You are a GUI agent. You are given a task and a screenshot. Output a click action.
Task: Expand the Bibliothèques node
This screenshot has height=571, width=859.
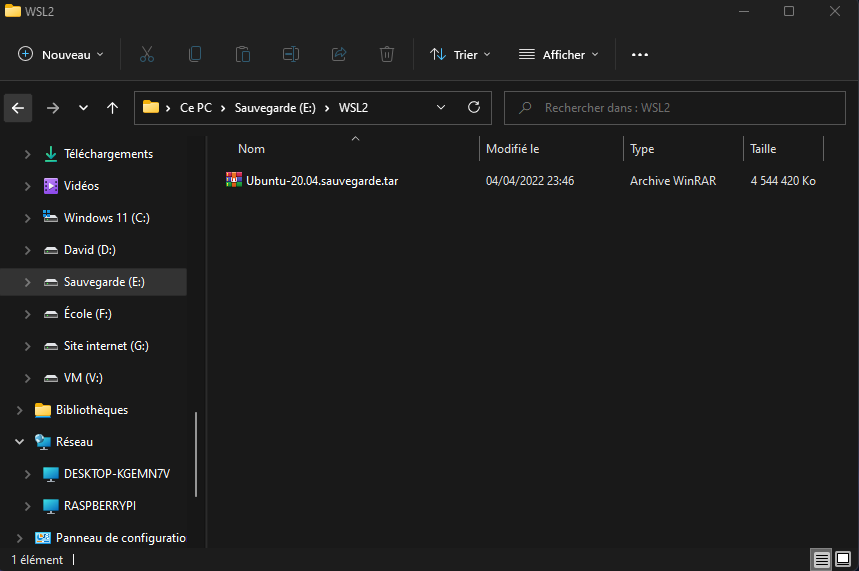tap(20, 410)
